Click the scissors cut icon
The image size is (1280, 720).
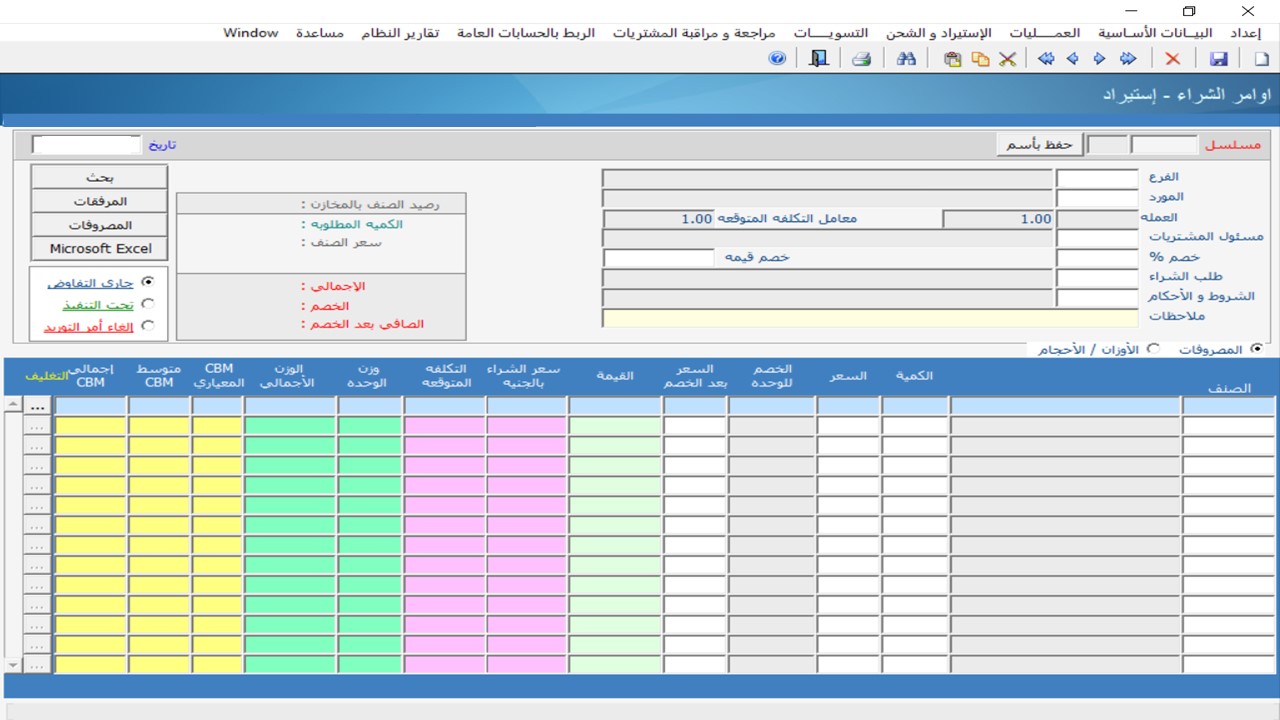click(1007, 59)
